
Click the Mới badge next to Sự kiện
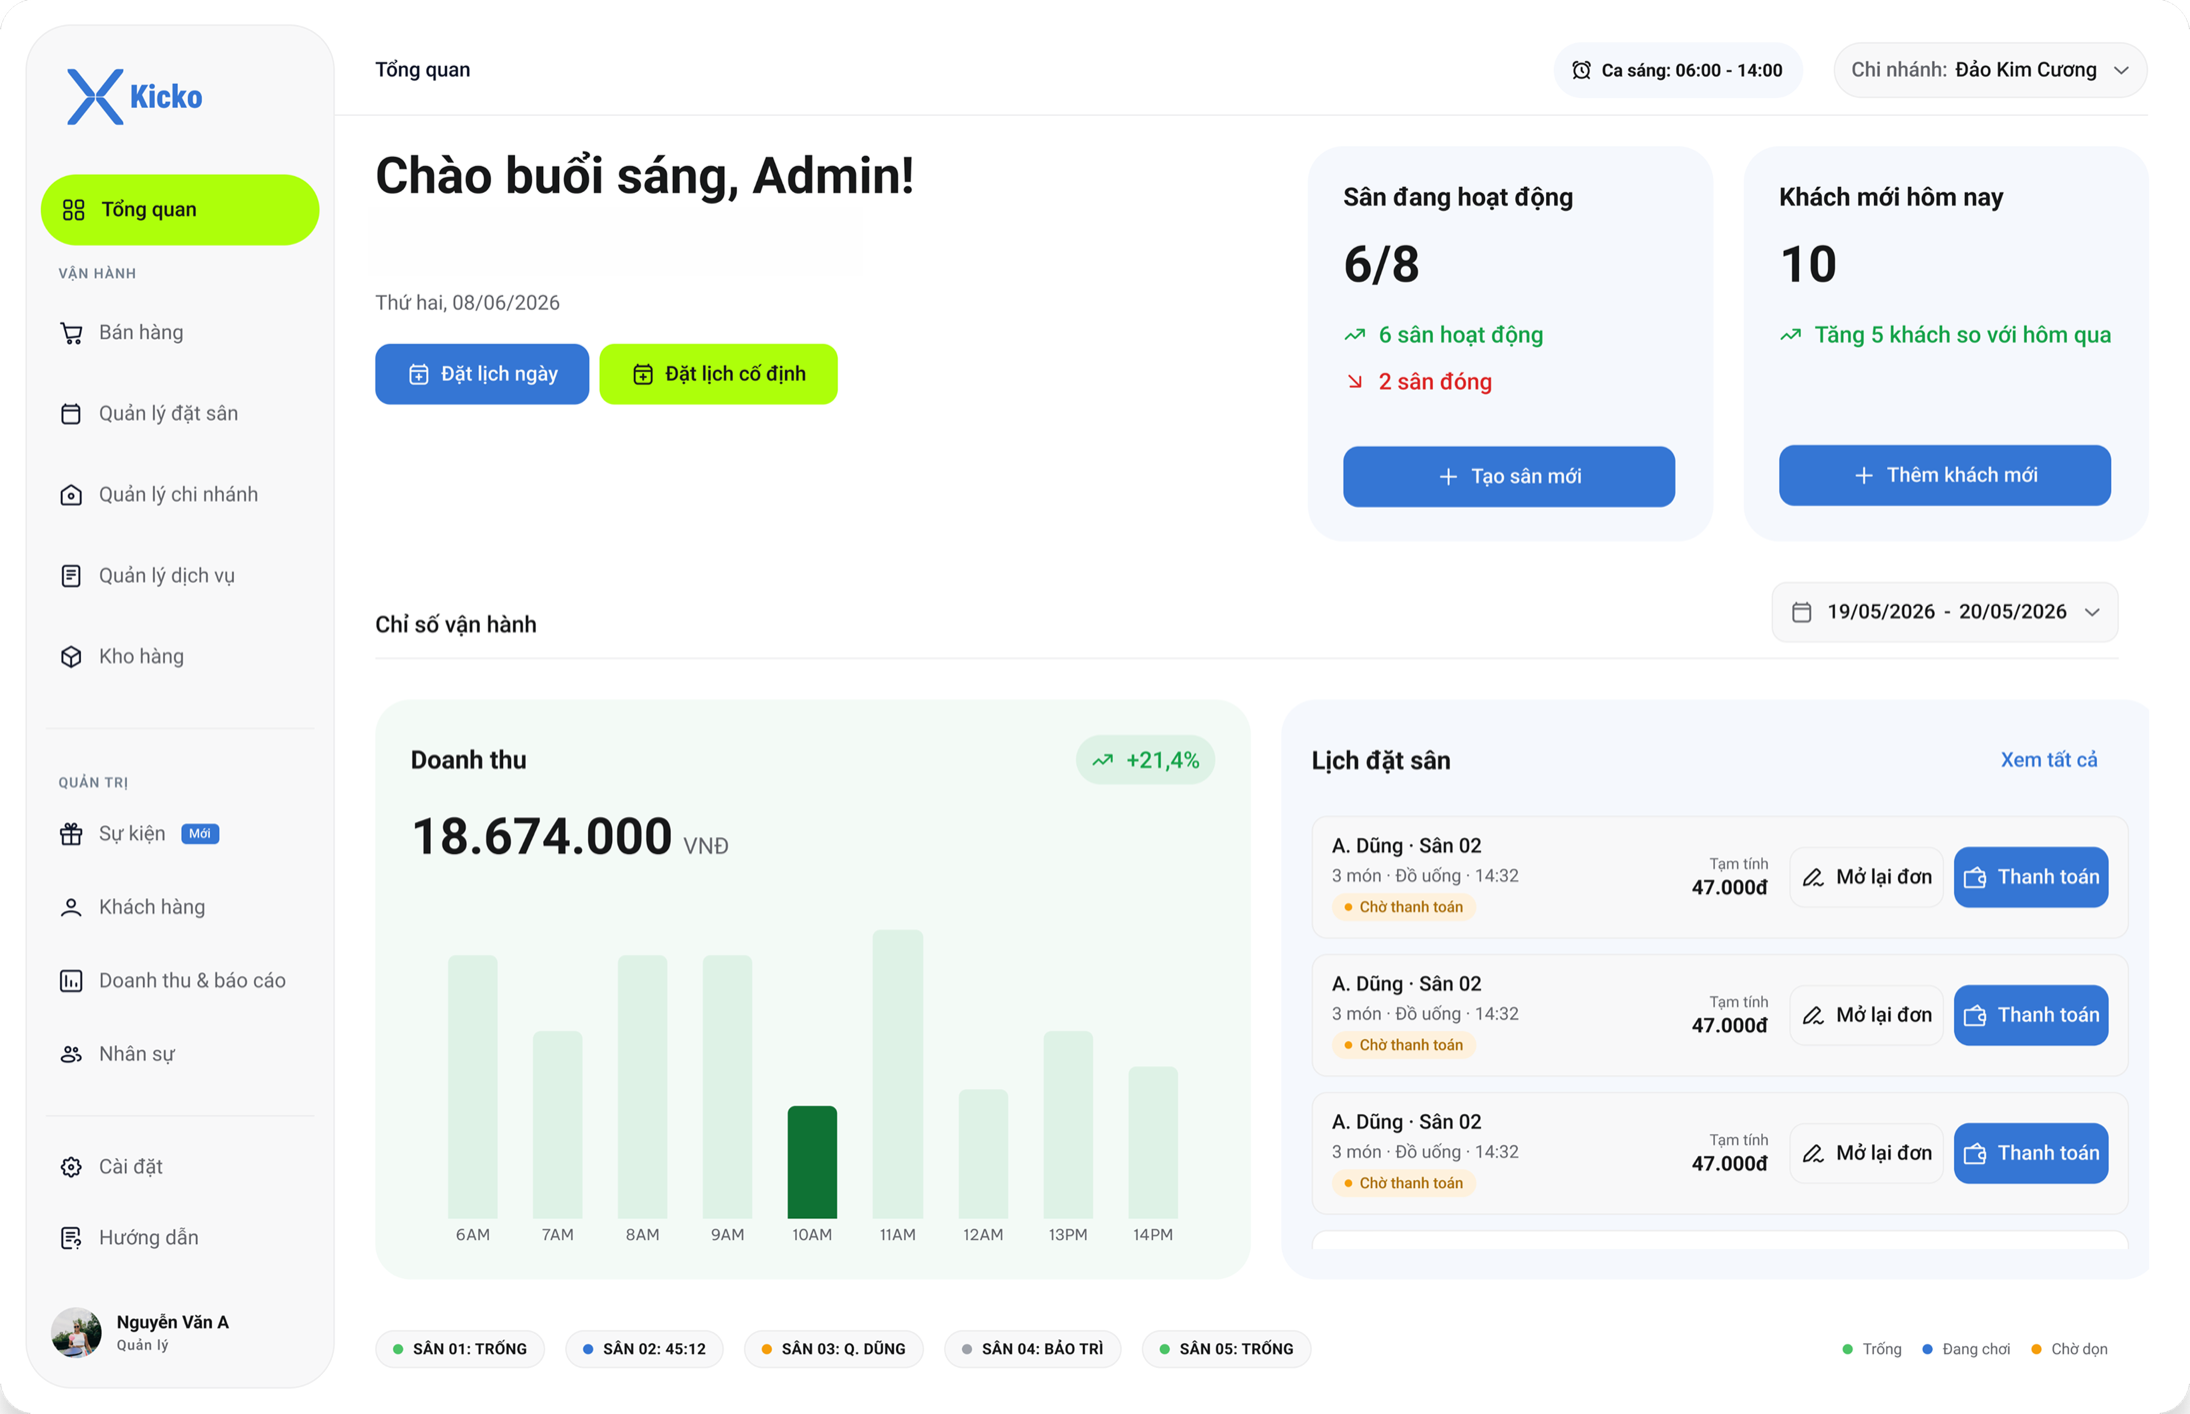[x=200, y=834]
